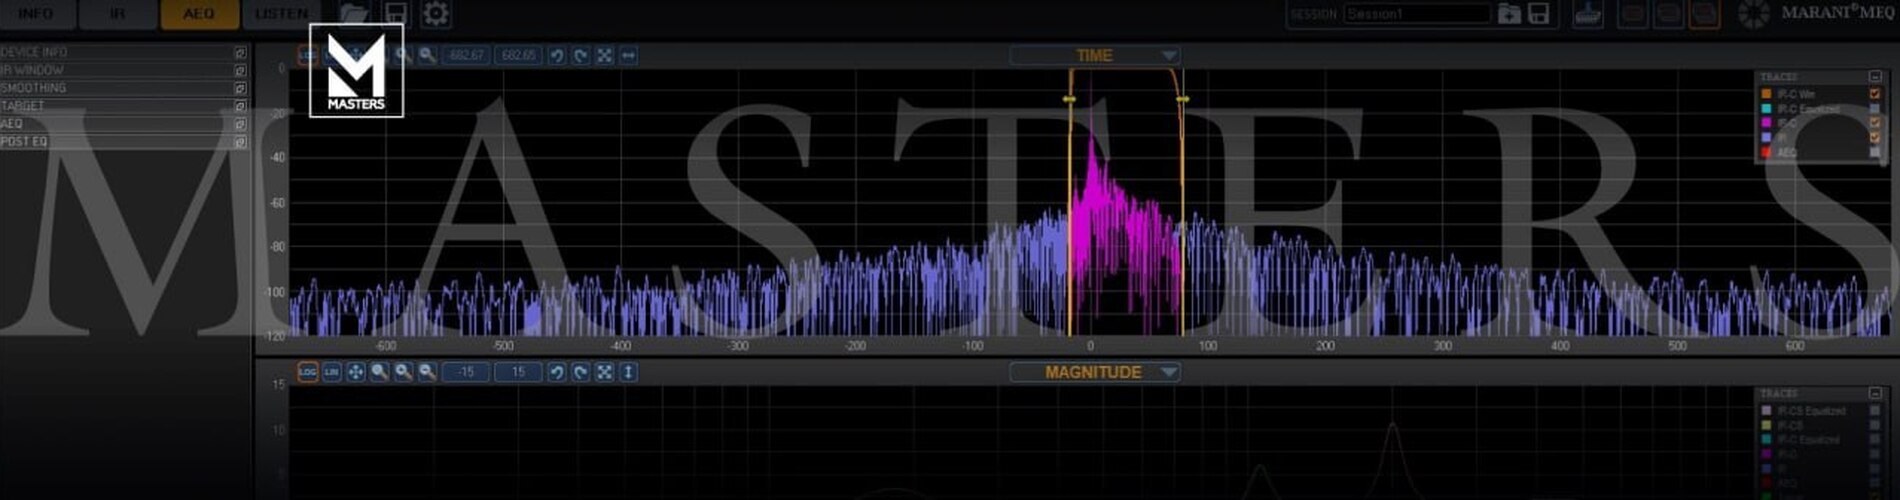
Task: Click the Session name input field
Action: (1417, 14)
